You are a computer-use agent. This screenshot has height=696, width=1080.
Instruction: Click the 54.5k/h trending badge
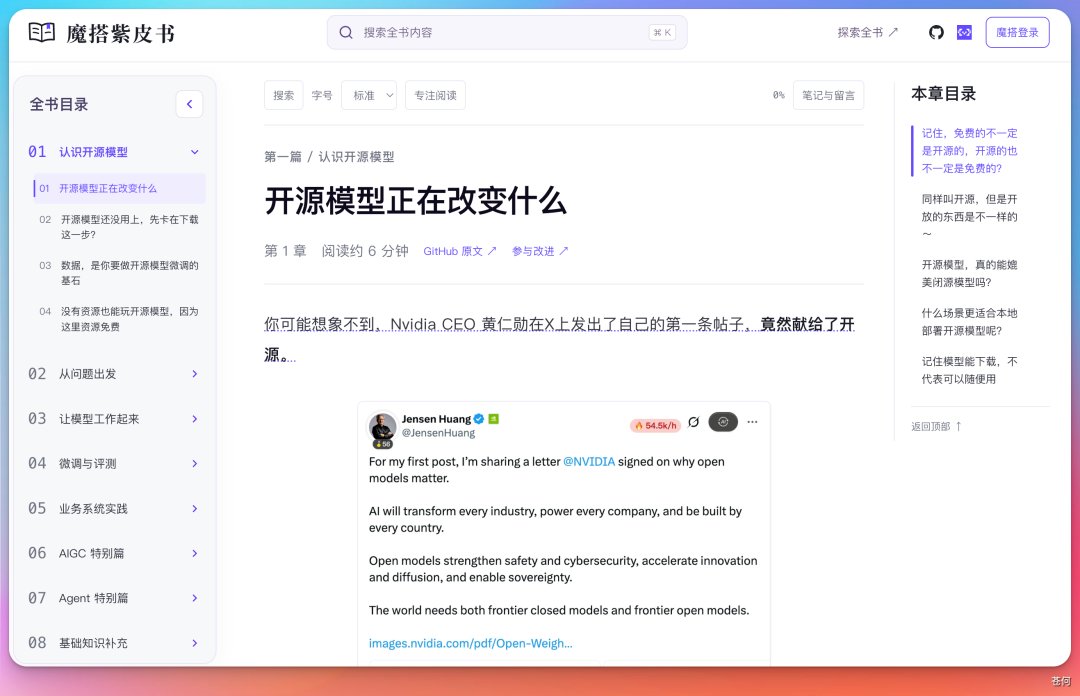pos(655,425)
